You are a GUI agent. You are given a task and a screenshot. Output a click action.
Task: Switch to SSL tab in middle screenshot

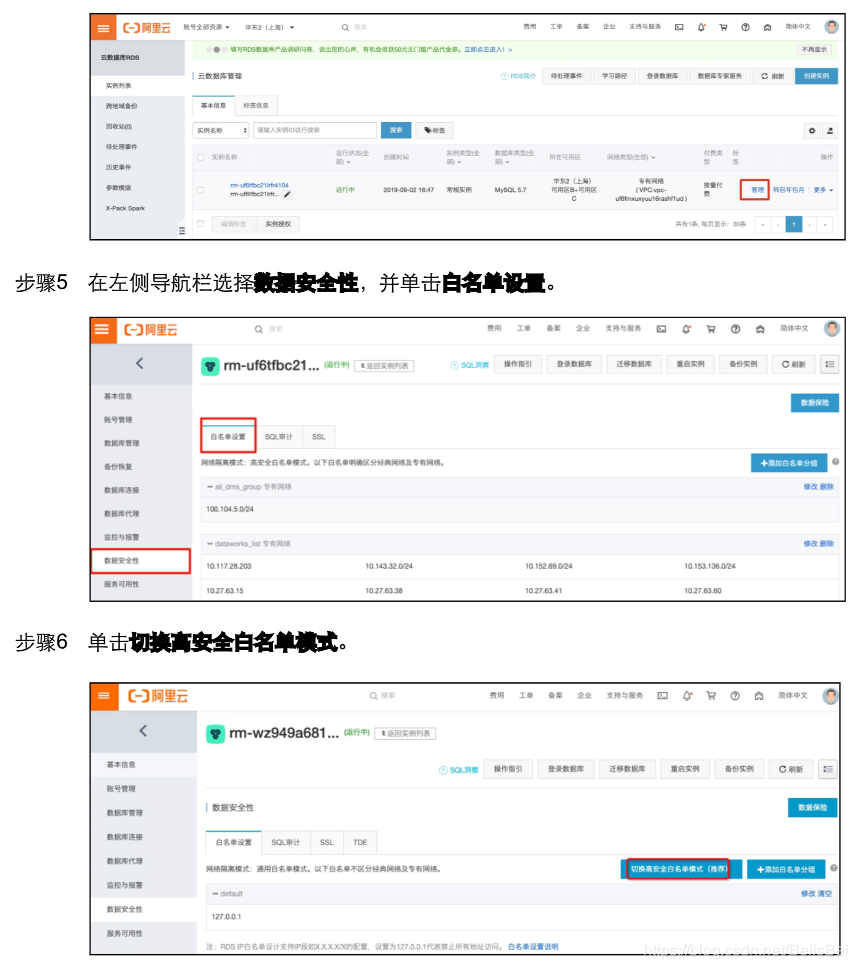pyautogui.click(x=318, y=437)
